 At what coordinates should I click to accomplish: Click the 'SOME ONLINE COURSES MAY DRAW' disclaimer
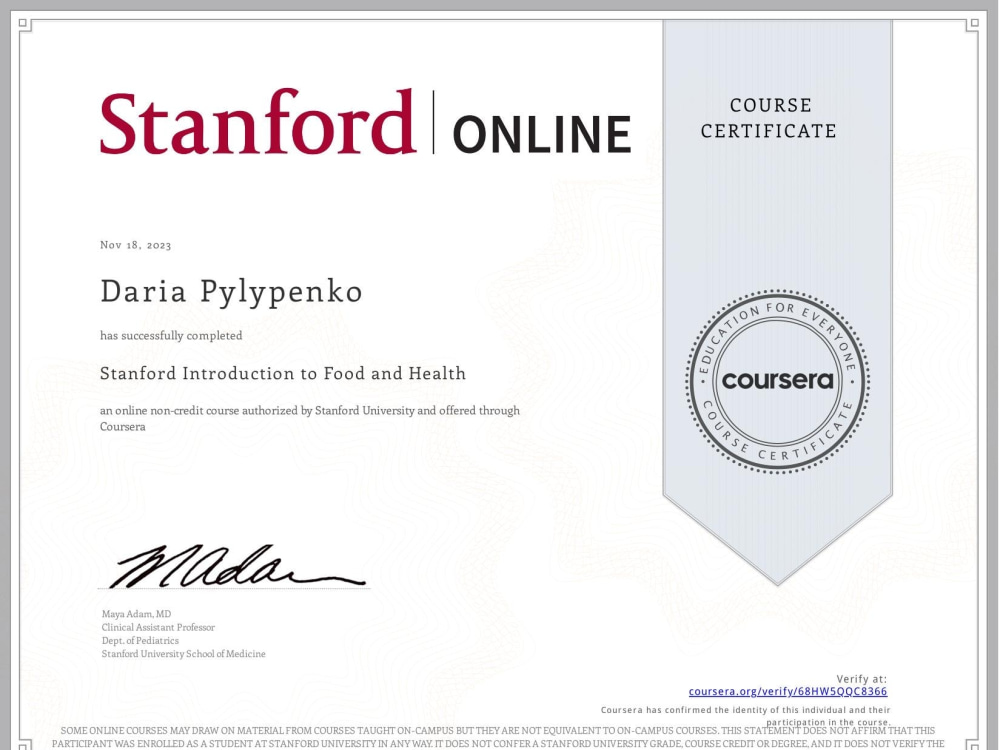(498, 737)
